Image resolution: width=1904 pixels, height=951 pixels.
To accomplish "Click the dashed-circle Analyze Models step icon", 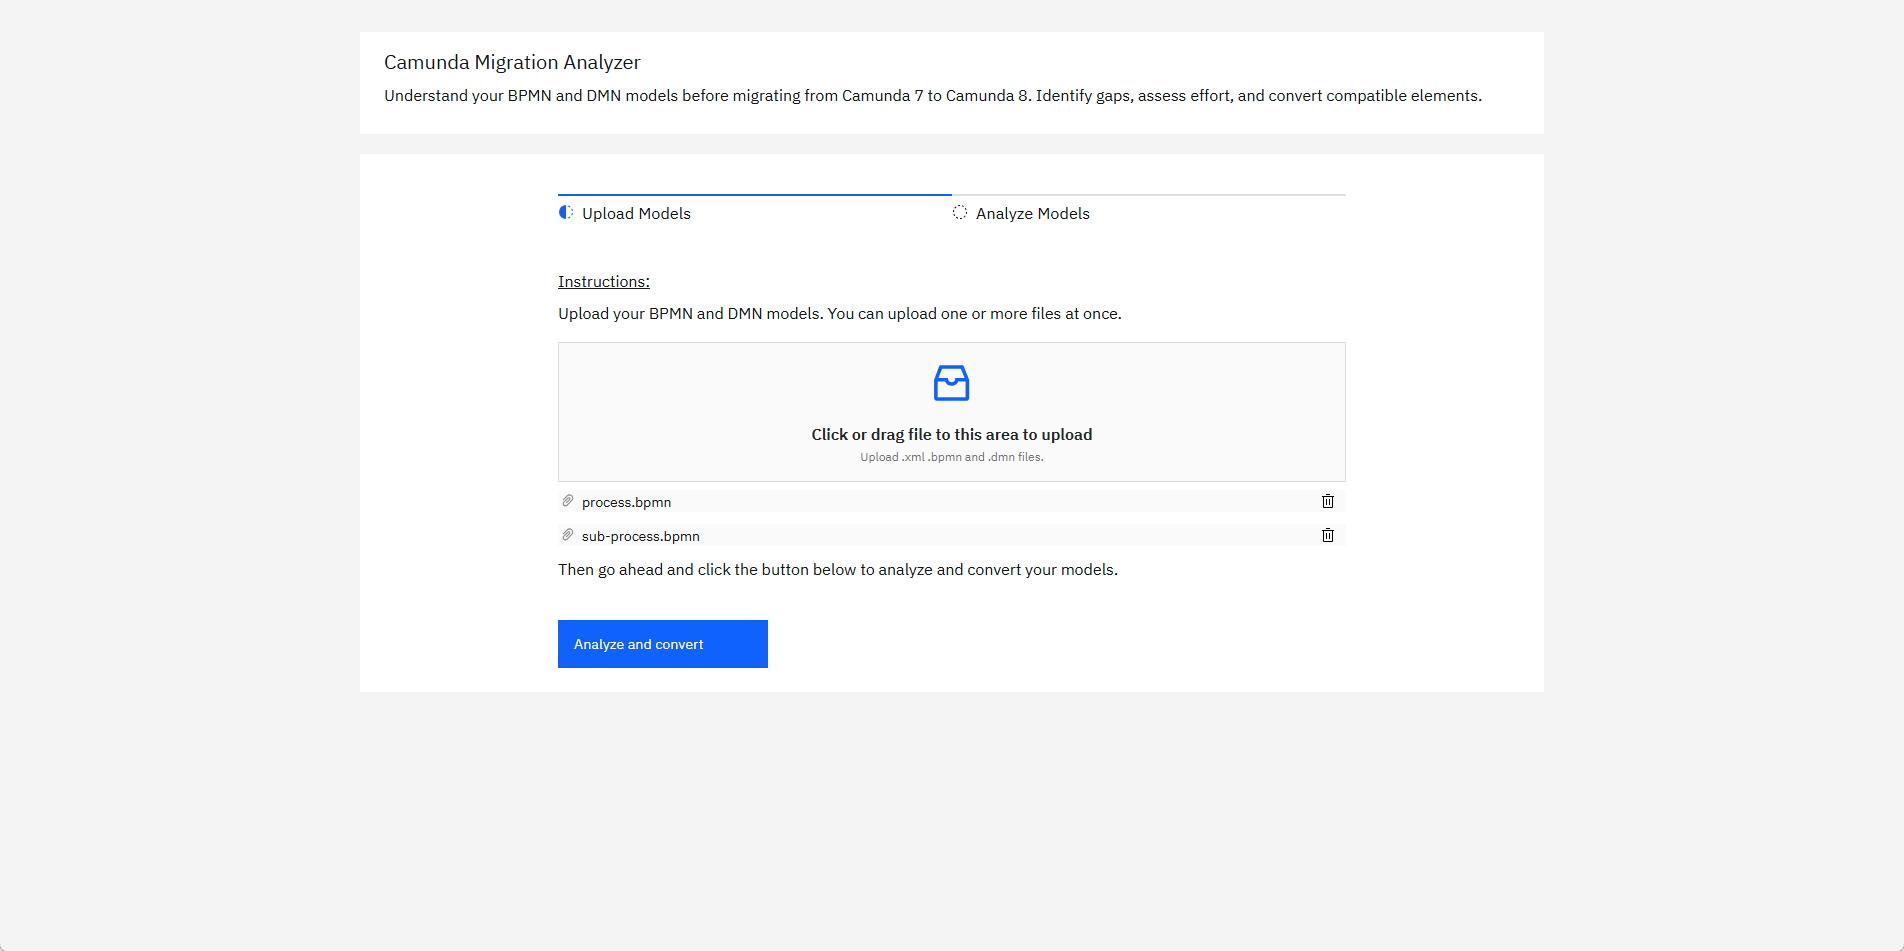I will pyautogui.click(x=960, y=212).
